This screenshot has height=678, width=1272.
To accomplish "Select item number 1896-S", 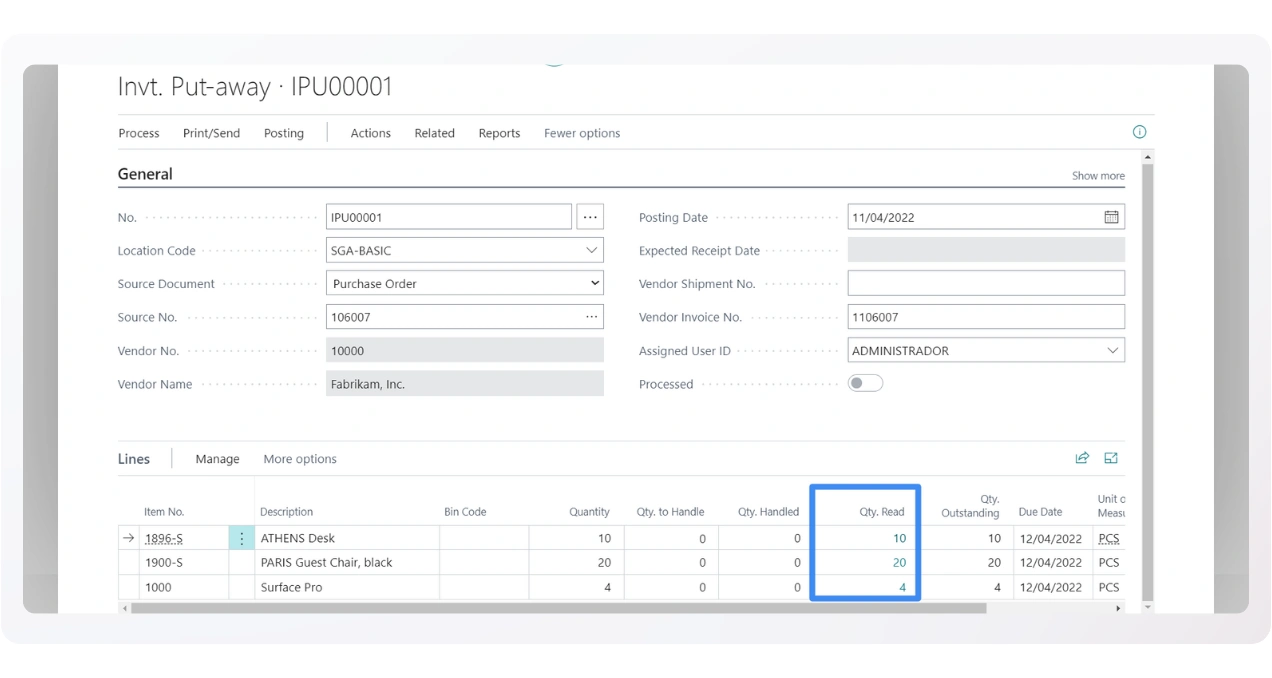I will pyautogui.click(x=164, y=538).
